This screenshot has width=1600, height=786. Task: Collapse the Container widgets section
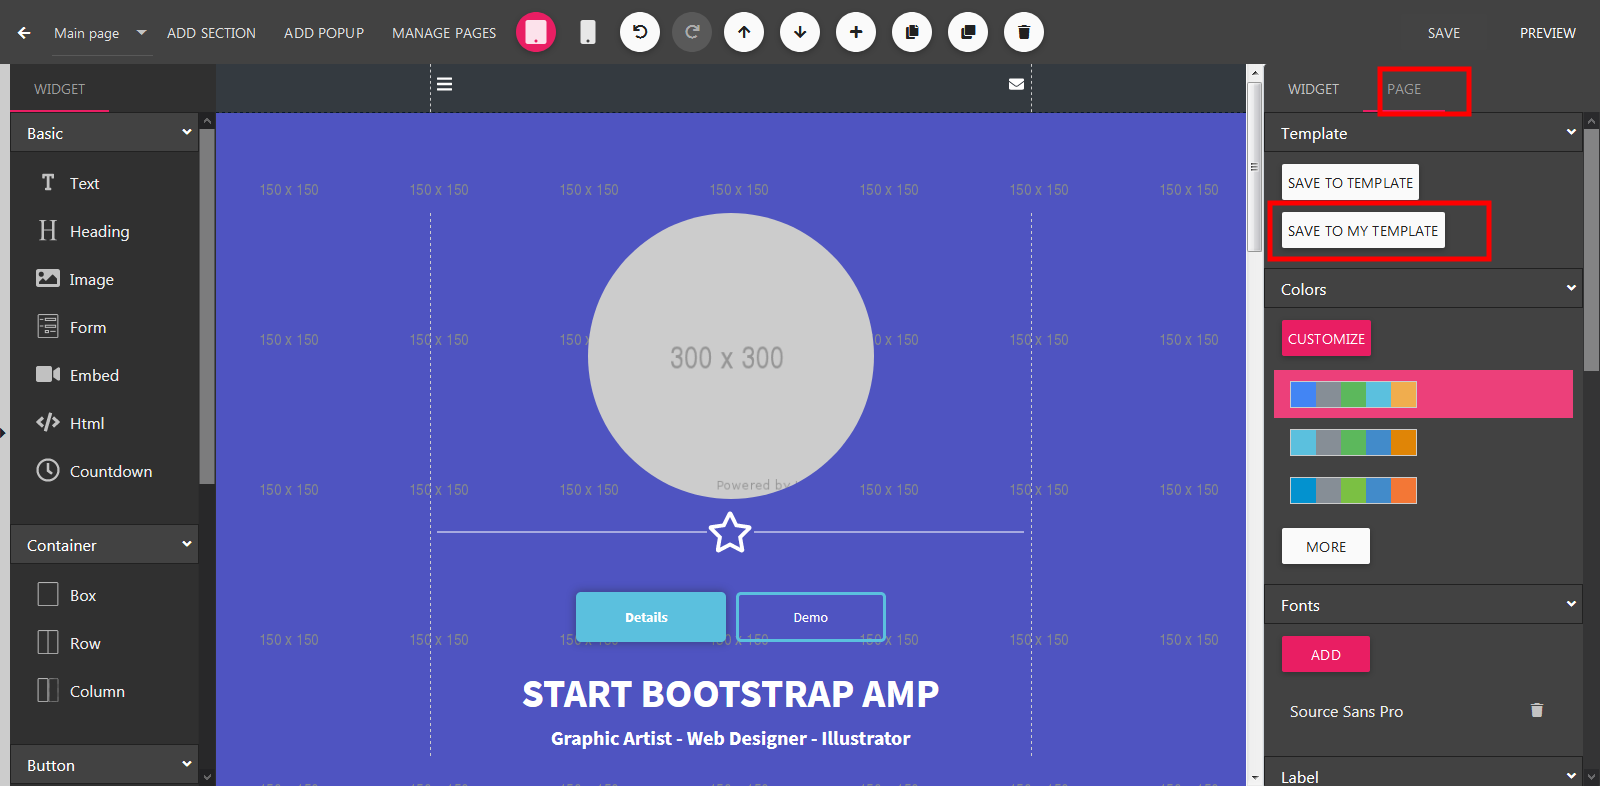pyautogui.click(x=105, y=545)
